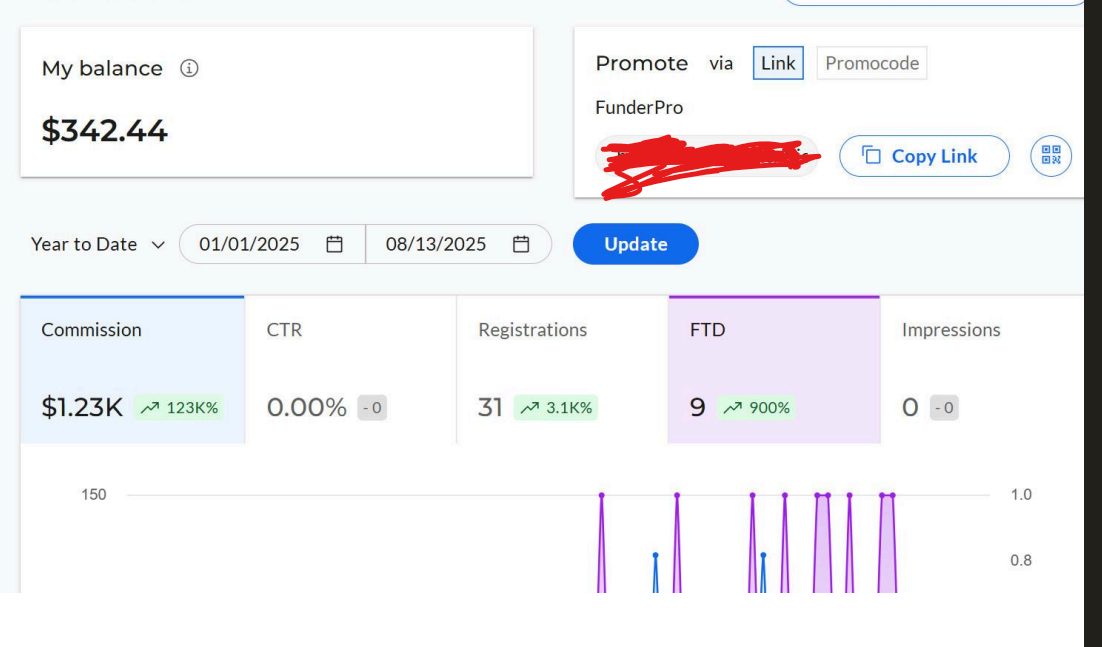
Task: Click the Copy Link button
Action: 923,156
